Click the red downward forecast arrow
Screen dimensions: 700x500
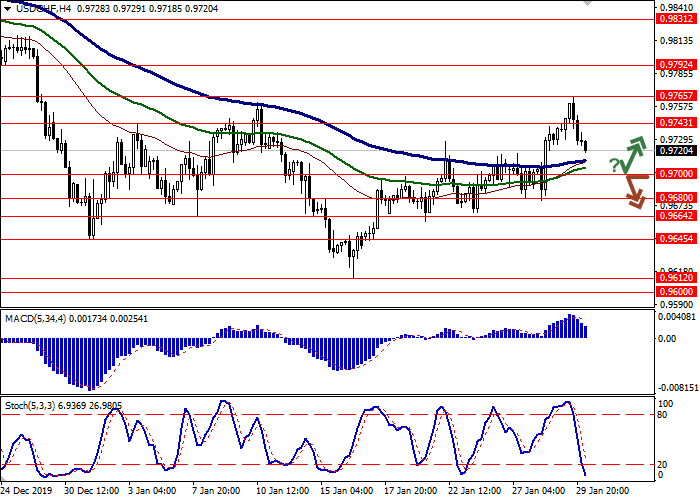[x=632, y=192]
